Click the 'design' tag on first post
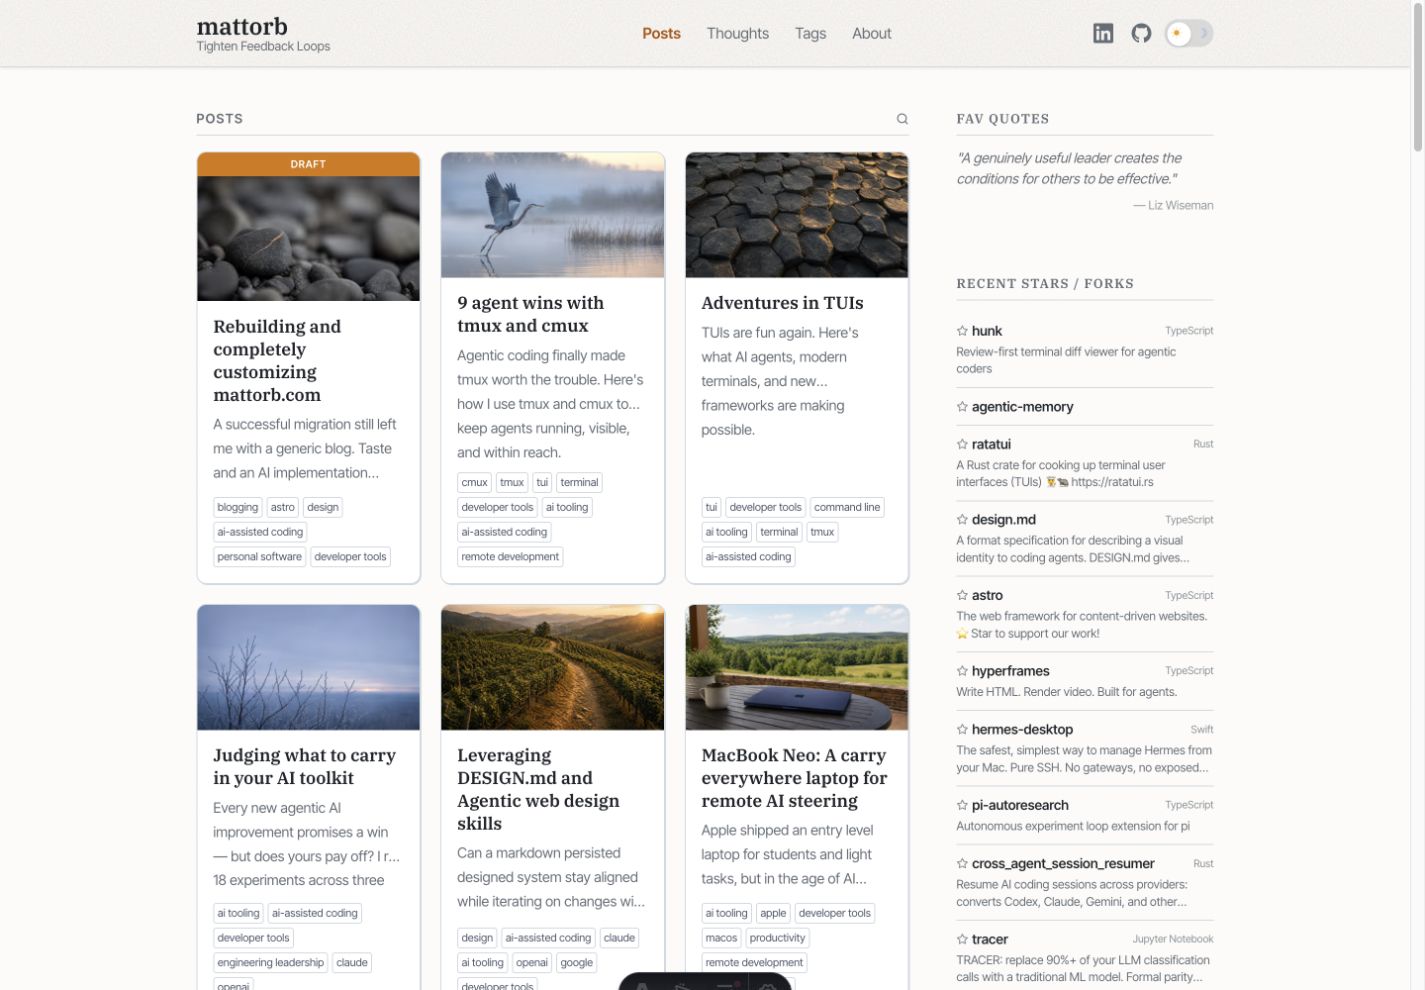1425x990 pixels. click(322, 507)
